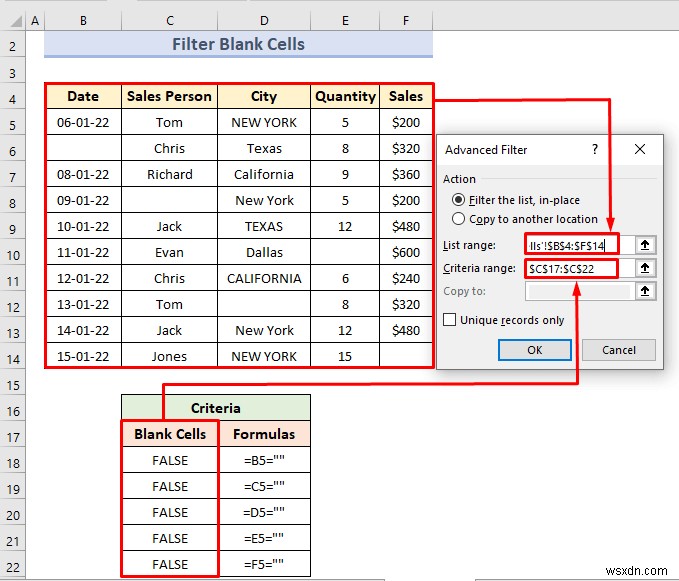The height and width of the screenshot is (581, 679).
Task: Select the $360 sales cell
Action: coord(406,174)
